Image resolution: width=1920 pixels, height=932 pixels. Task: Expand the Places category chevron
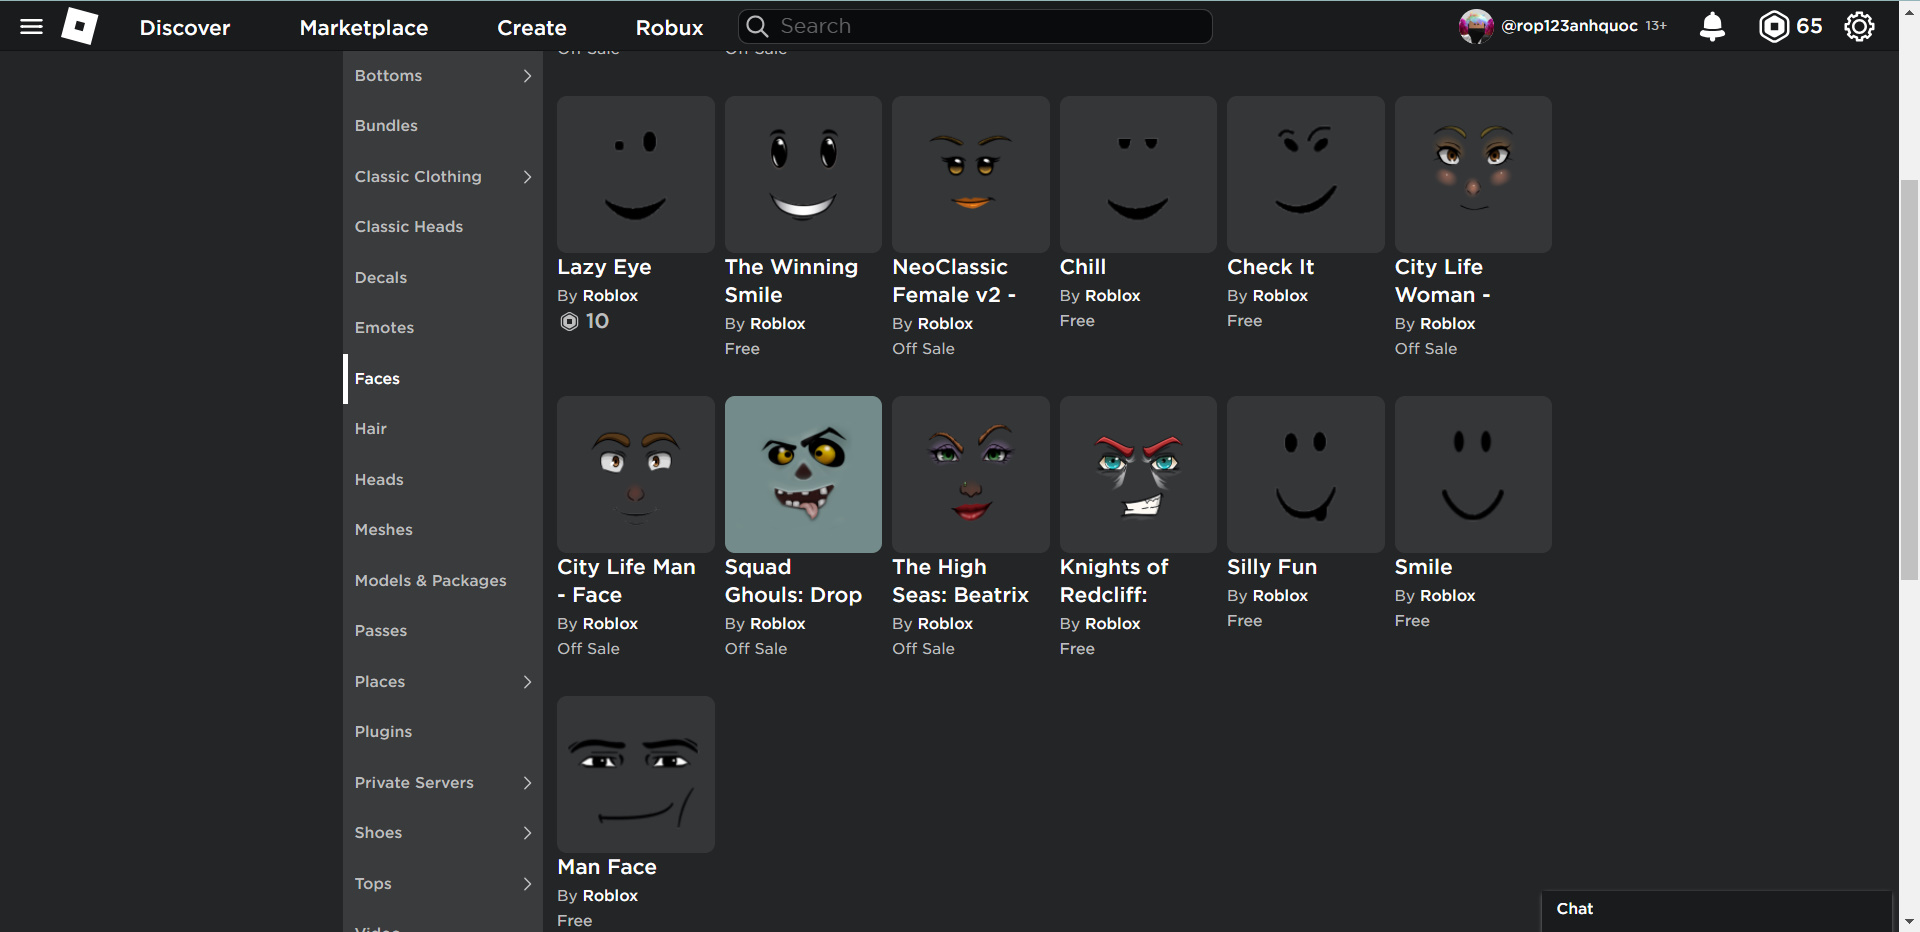(527, 682)
